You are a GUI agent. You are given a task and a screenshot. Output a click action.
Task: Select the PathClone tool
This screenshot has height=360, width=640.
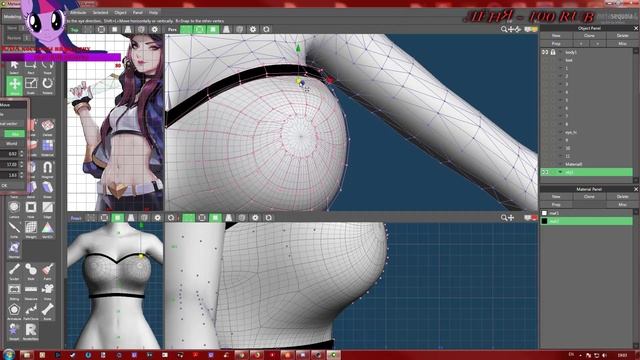pyautogui.click(x=31, y=311)
